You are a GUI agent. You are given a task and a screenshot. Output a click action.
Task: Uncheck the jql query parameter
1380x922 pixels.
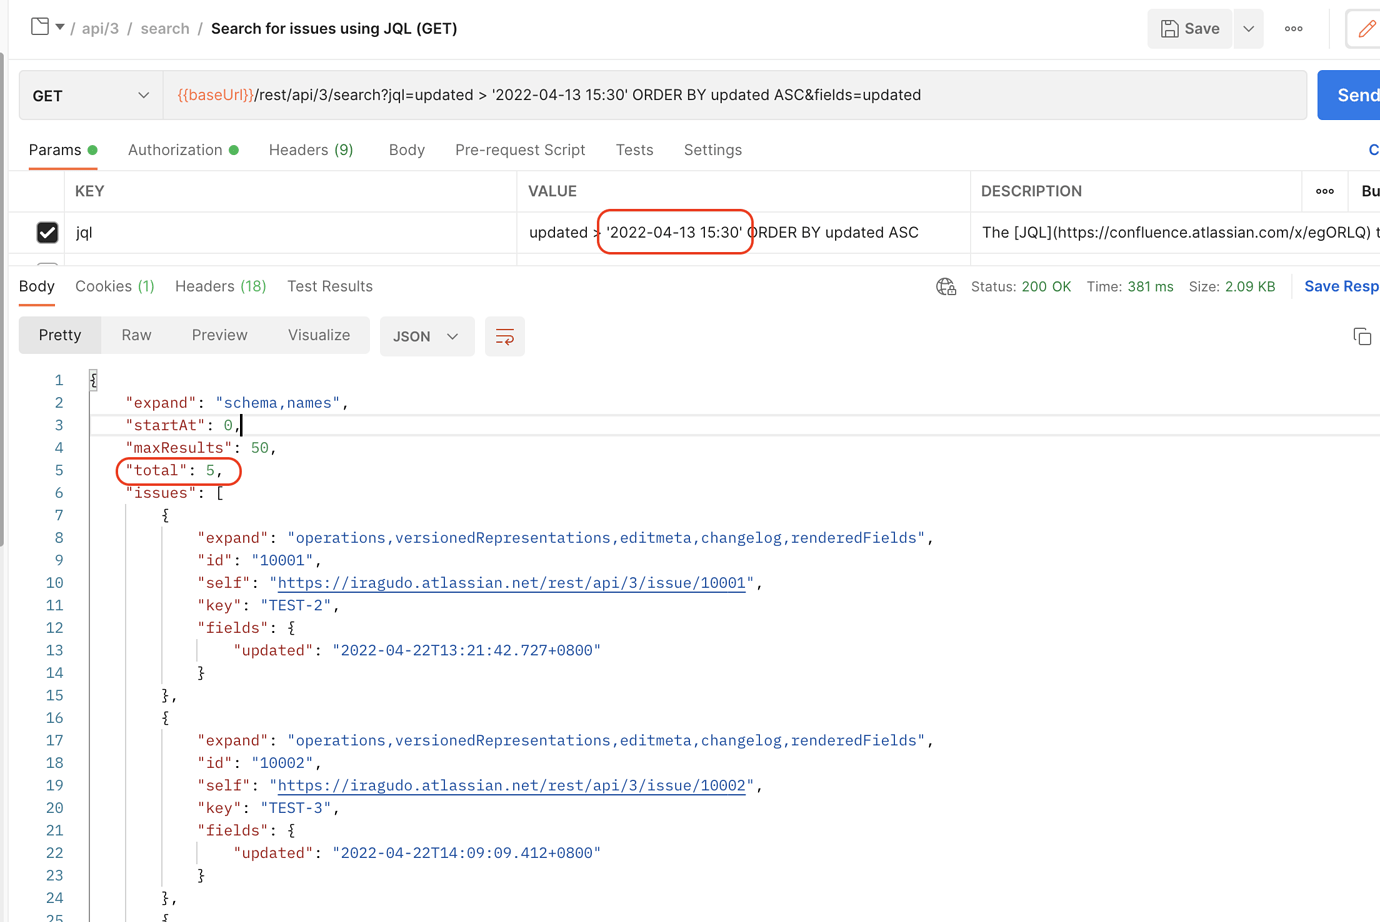click(47, 232)
